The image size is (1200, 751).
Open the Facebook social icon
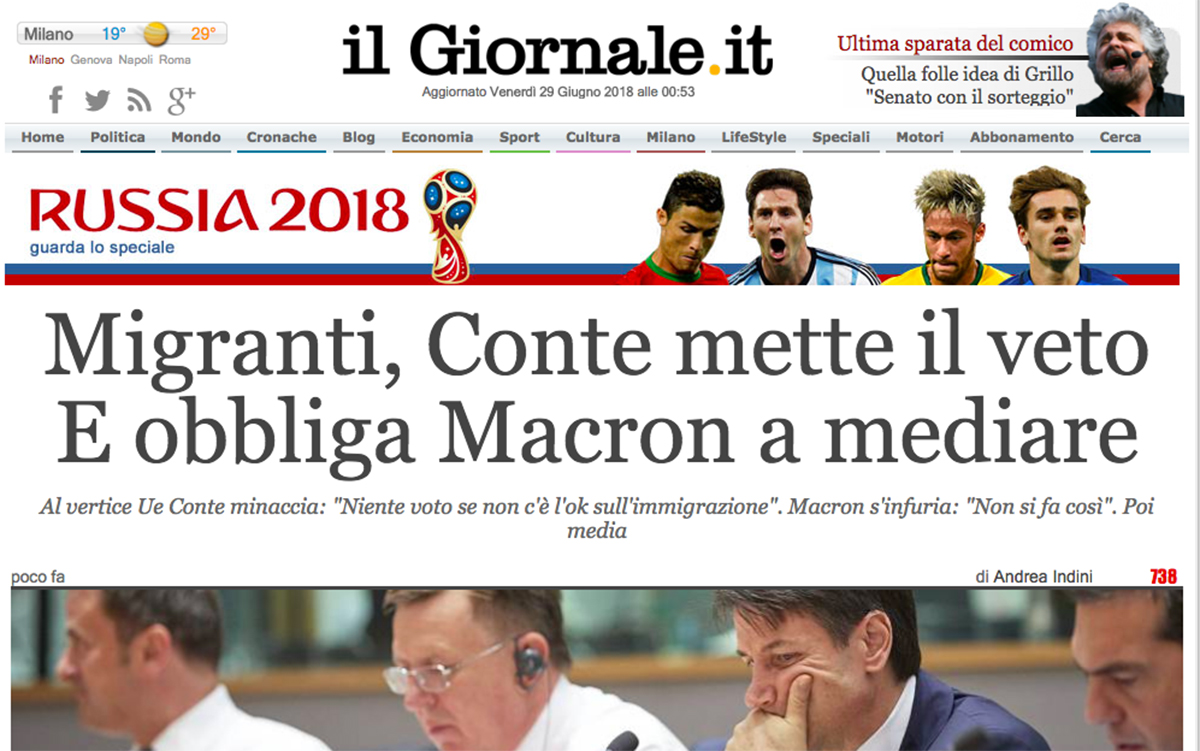coord(56,100)
